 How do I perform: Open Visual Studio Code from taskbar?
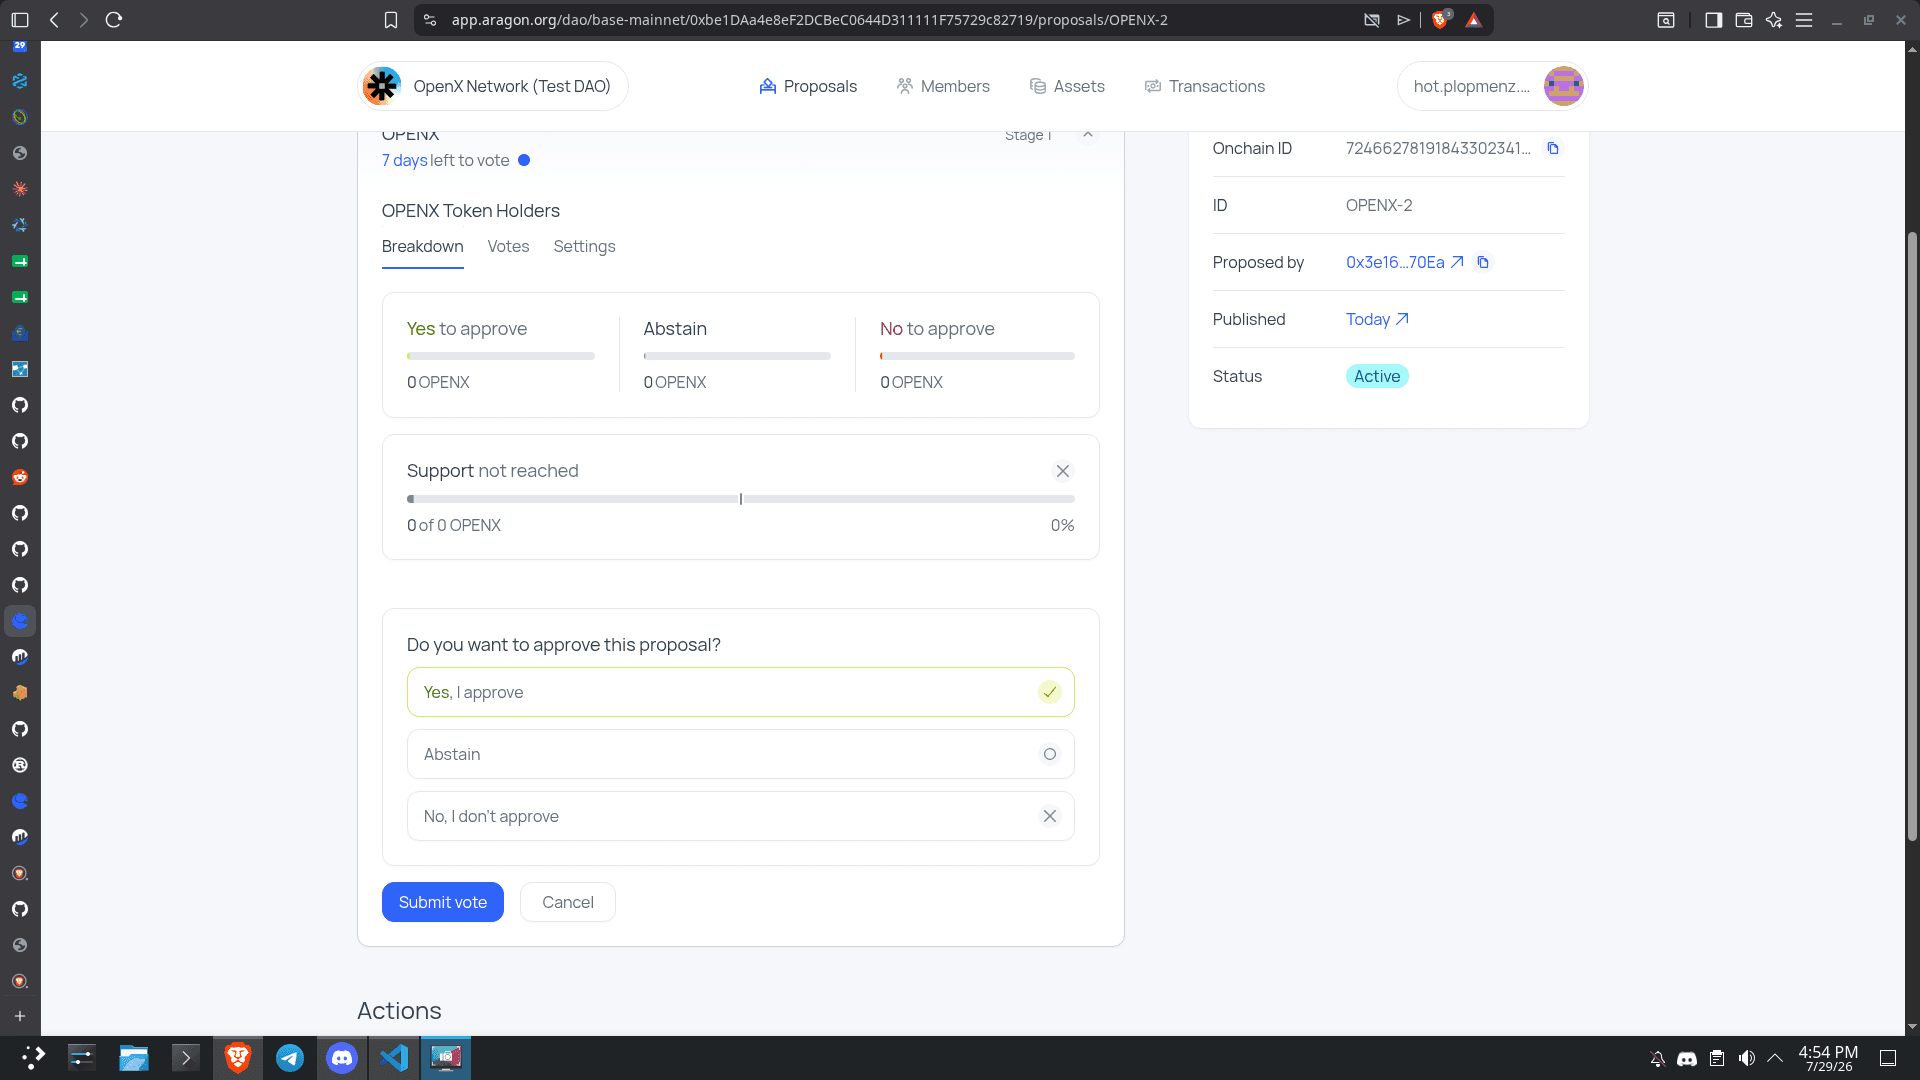394,1058
